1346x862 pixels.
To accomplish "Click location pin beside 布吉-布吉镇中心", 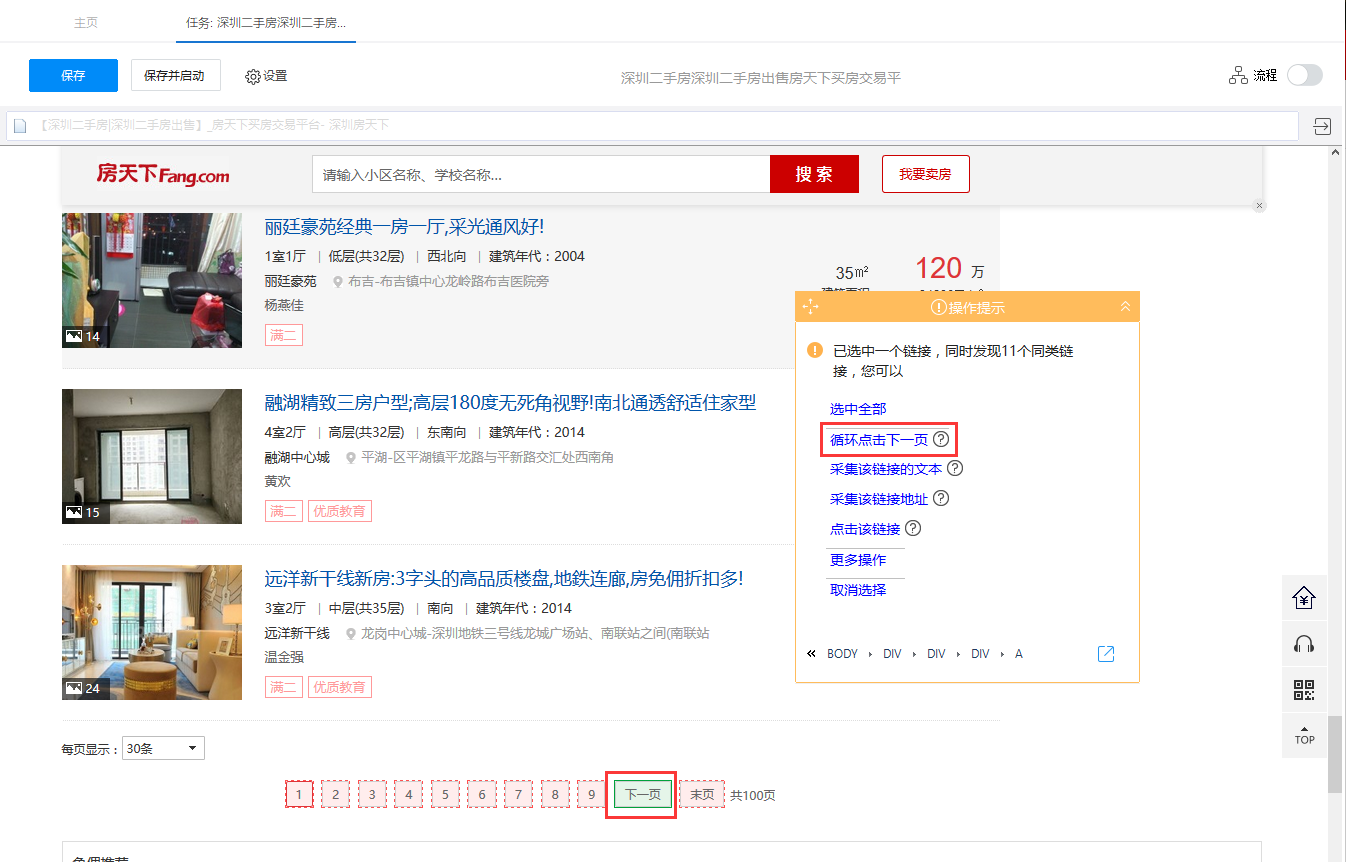I will (x=338, y=282).
